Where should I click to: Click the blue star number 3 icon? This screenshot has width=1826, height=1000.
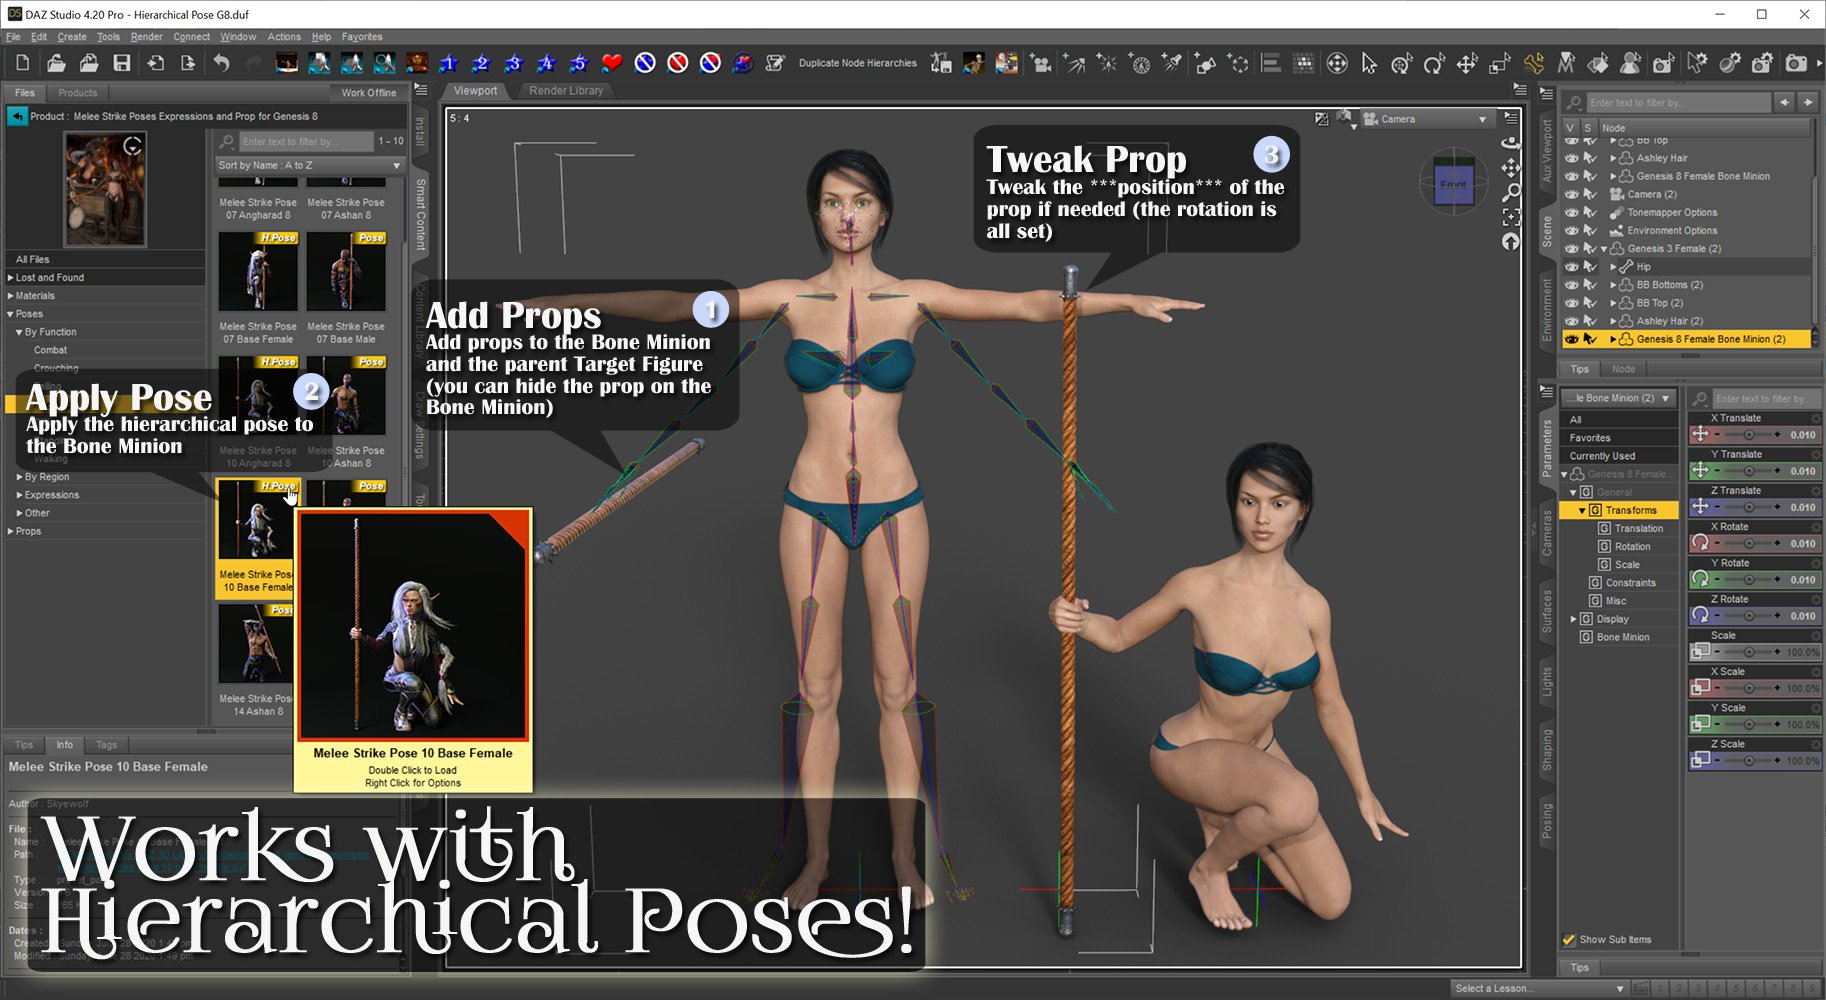(x=514, y=63)
